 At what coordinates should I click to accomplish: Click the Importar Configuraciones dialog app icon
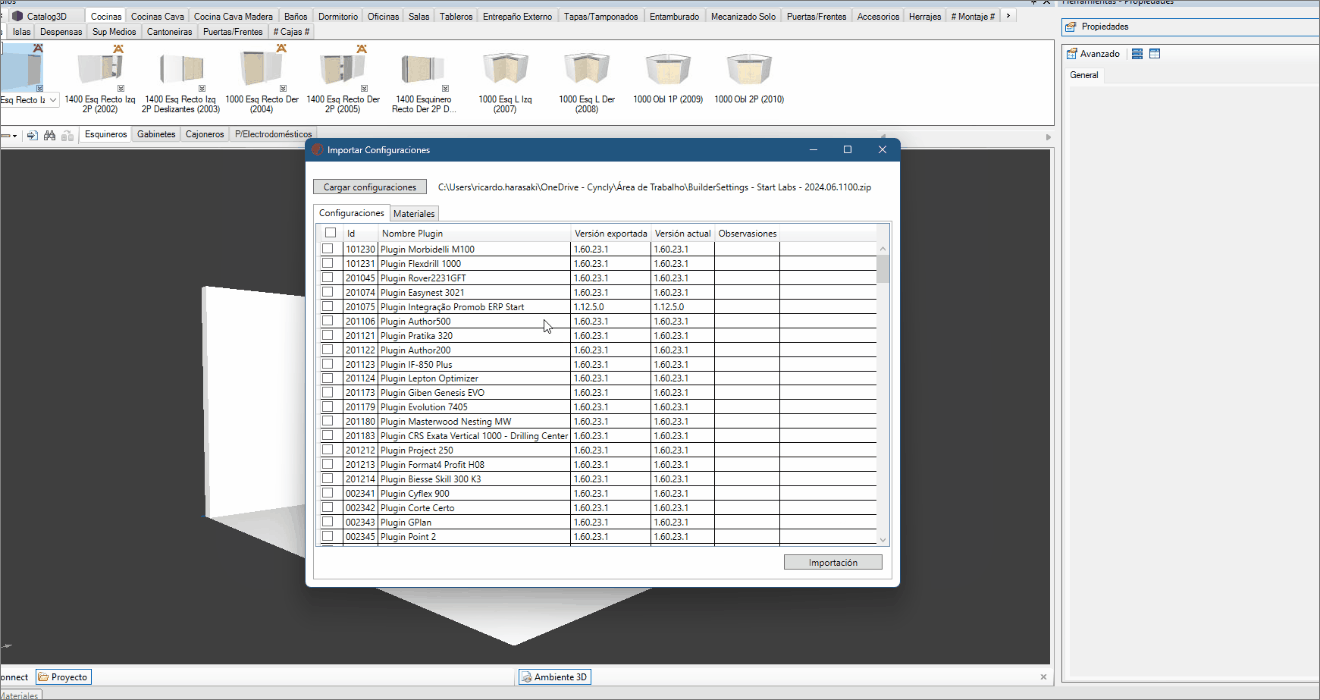(x=318, y=150)
